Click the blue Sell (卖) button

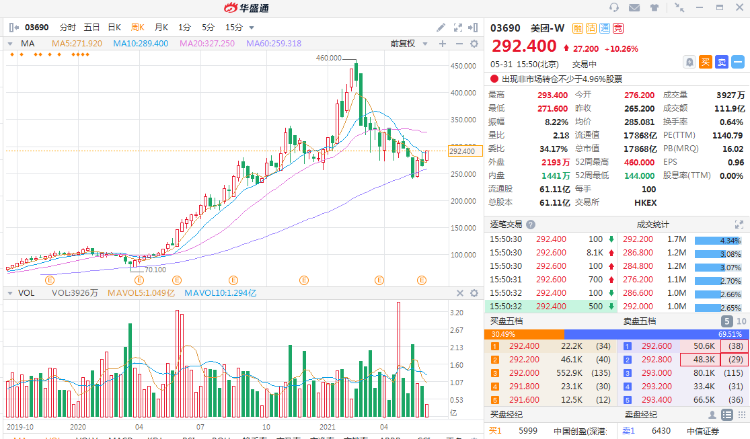(722, 62)
